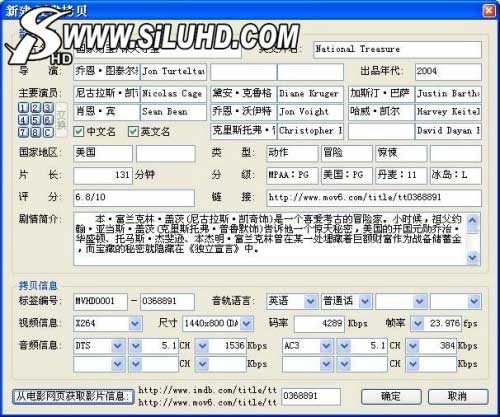
Task: Click number button 6 in the keypad
Action: (x=48, y=120)
